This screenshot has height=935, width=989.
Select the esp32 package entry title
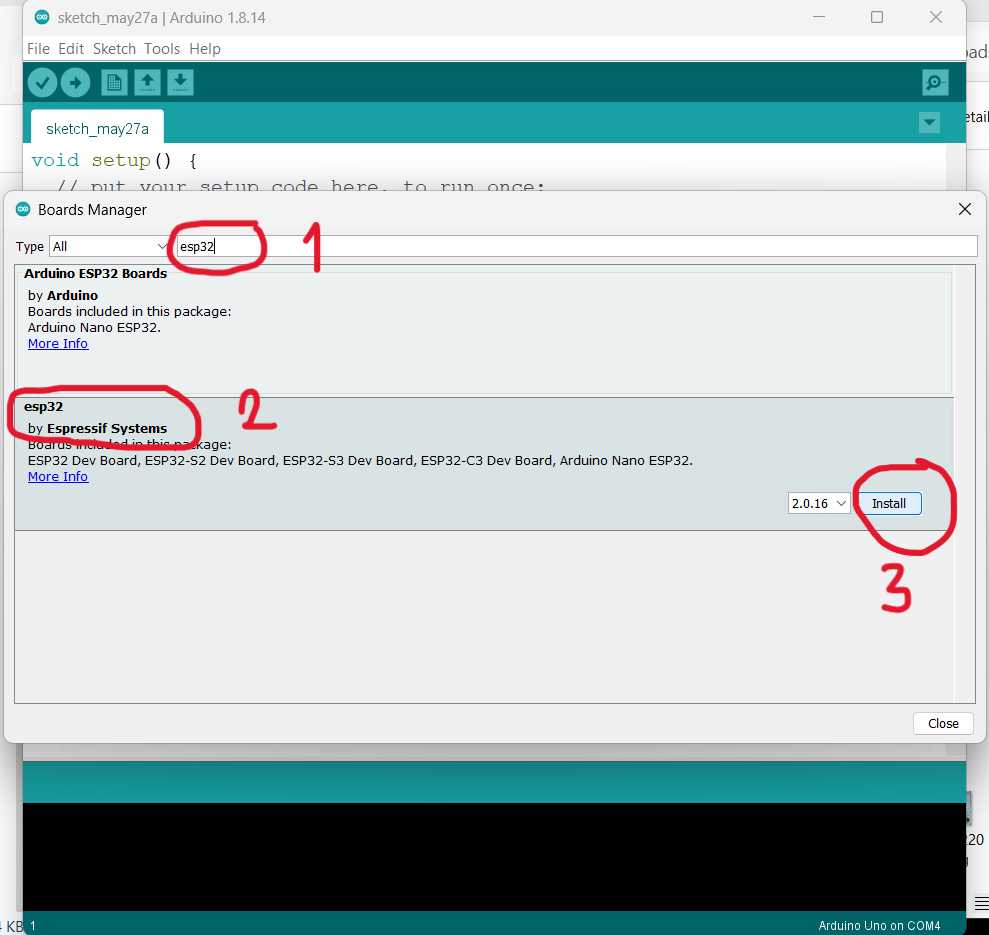pos(44,407)
